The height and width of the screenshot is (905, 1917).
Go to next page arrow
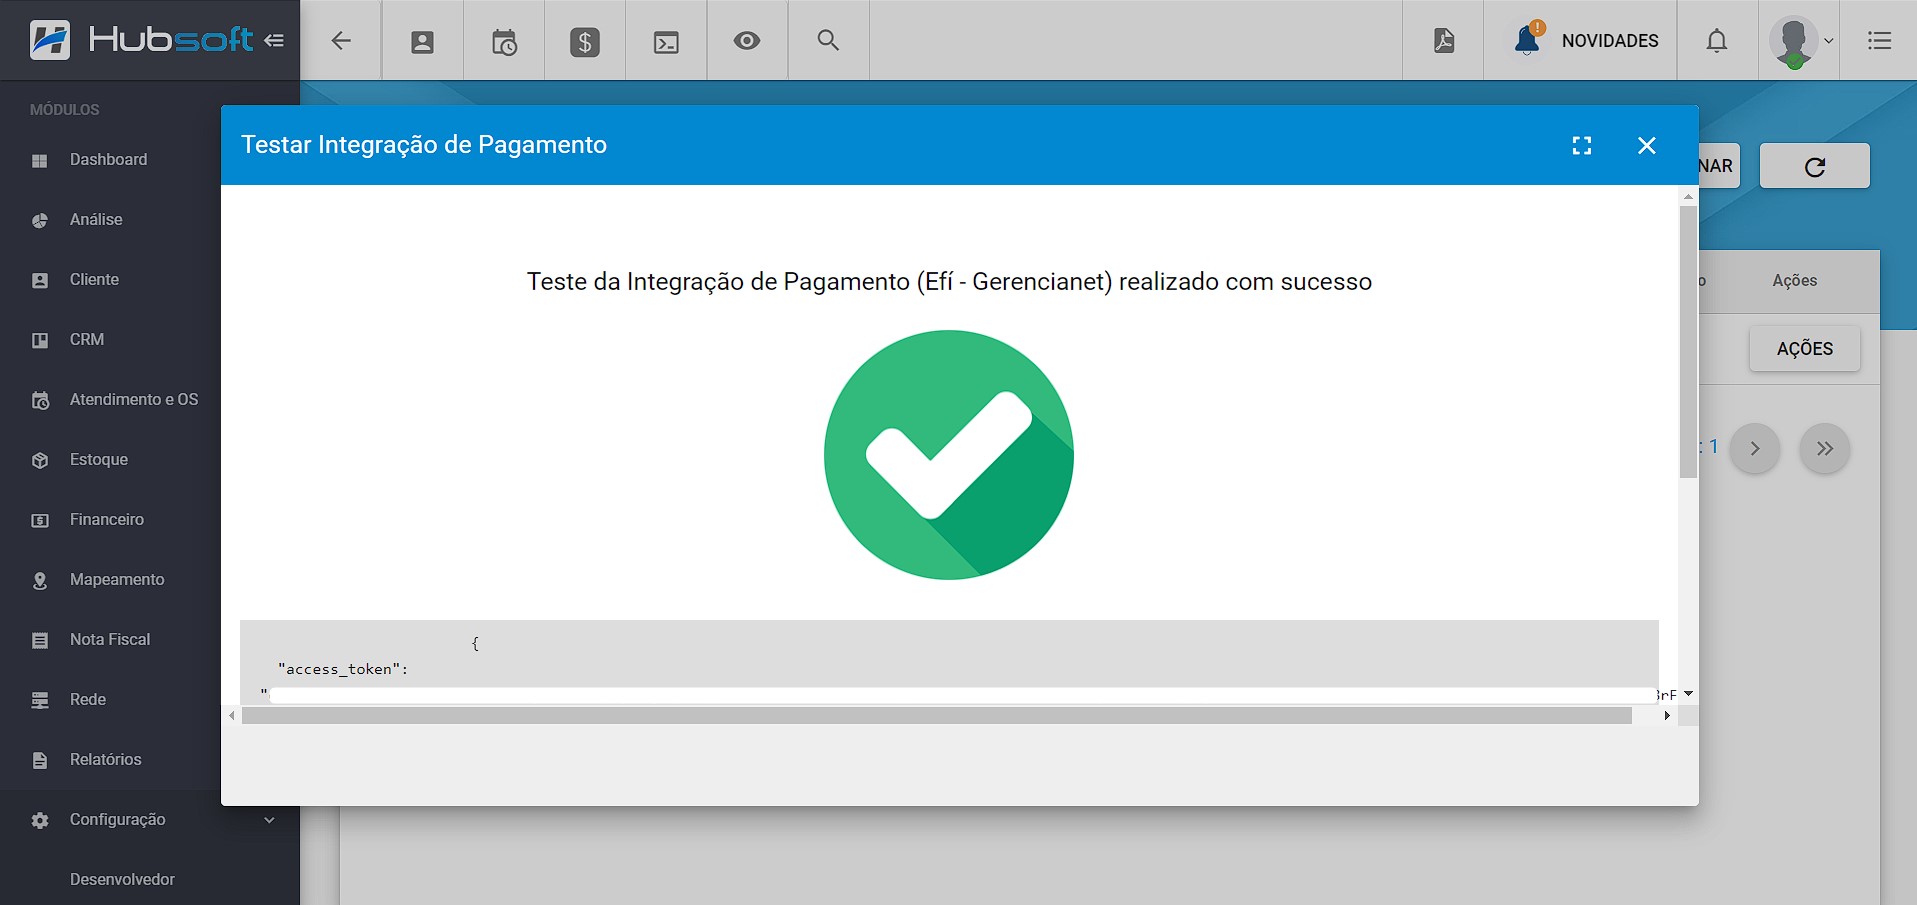pyautogui.click(x=1755, y=448)
